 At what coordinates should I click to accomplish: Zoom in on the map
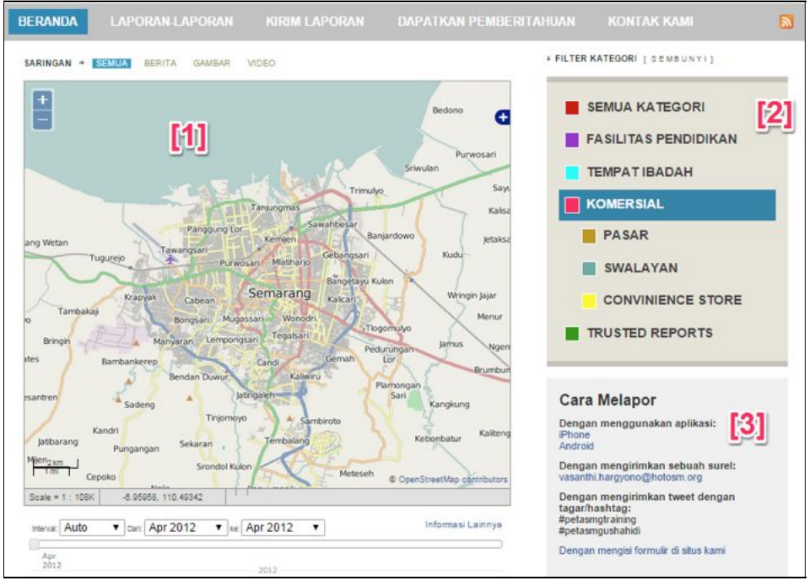[42, 100]
